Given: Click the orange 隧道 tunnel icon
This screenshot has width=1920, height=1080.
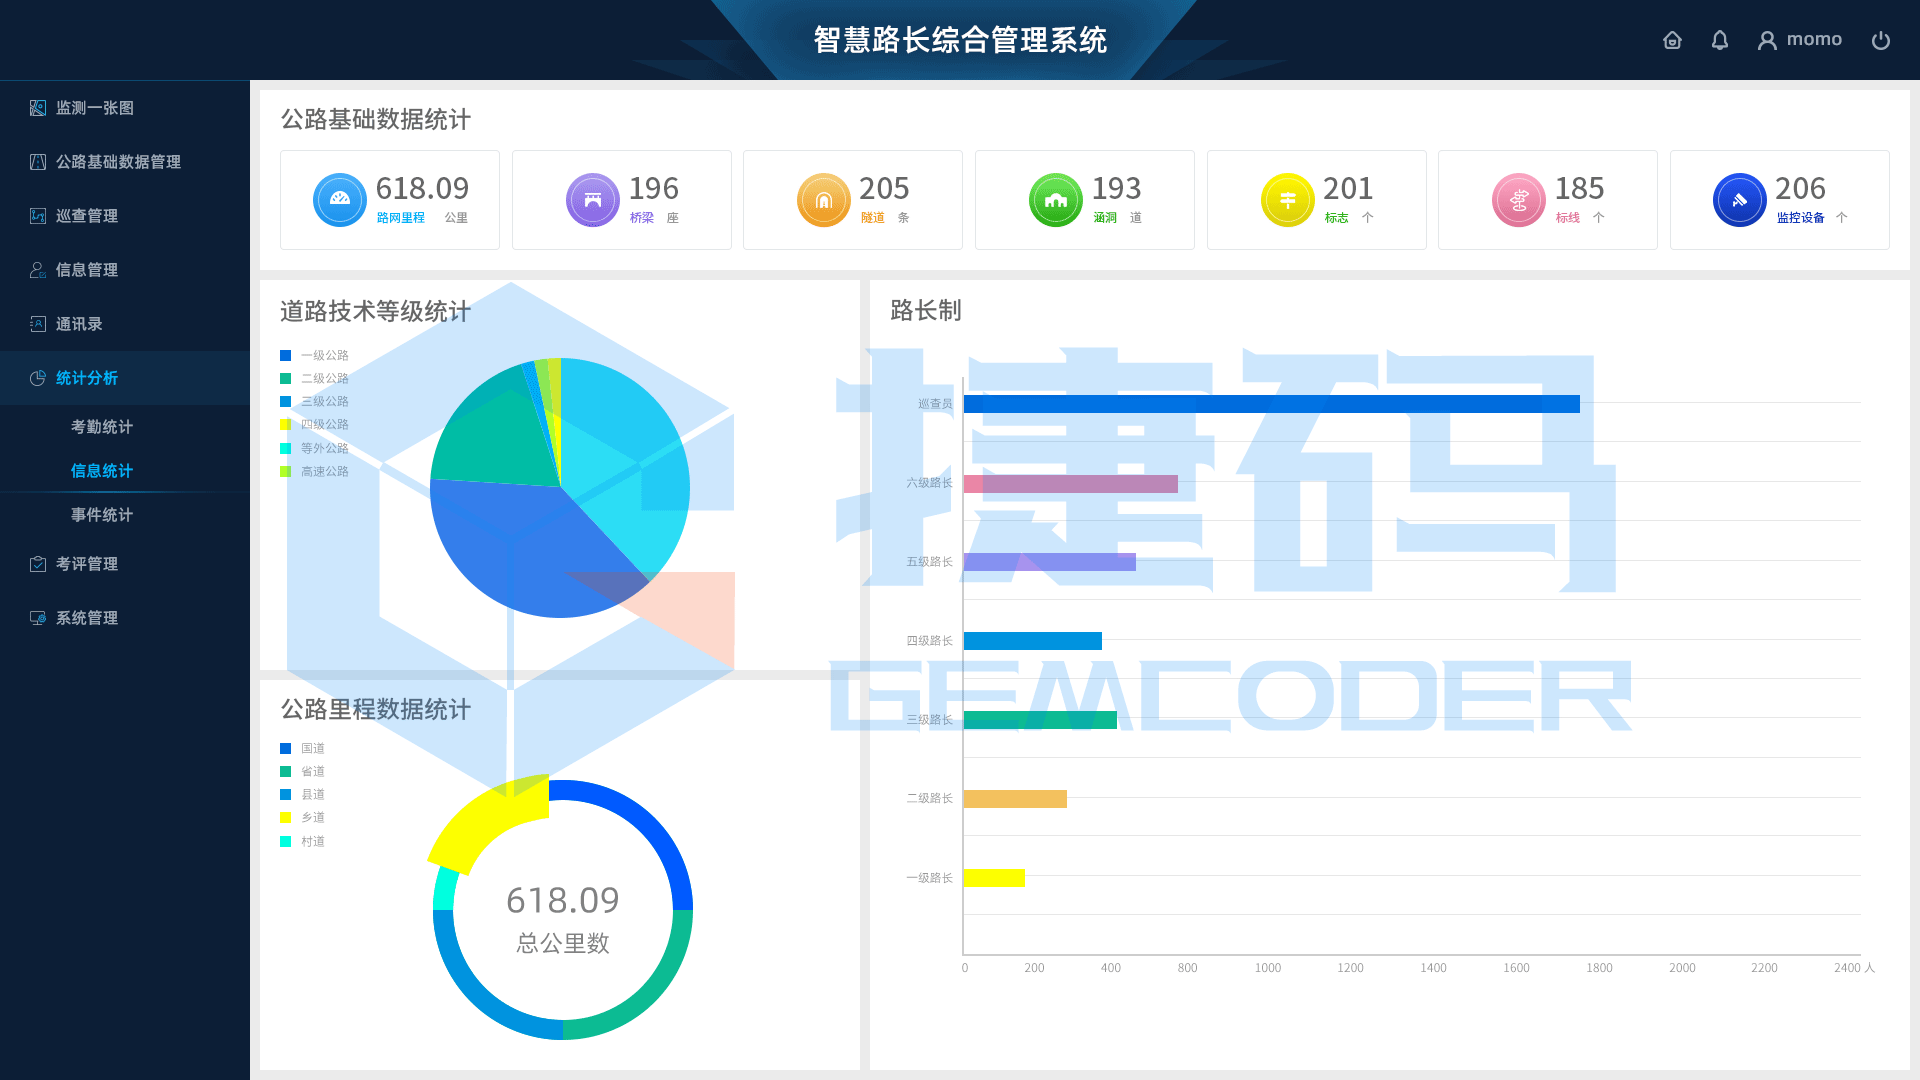Looking at the screenshot, I should (x=824, y=200).
